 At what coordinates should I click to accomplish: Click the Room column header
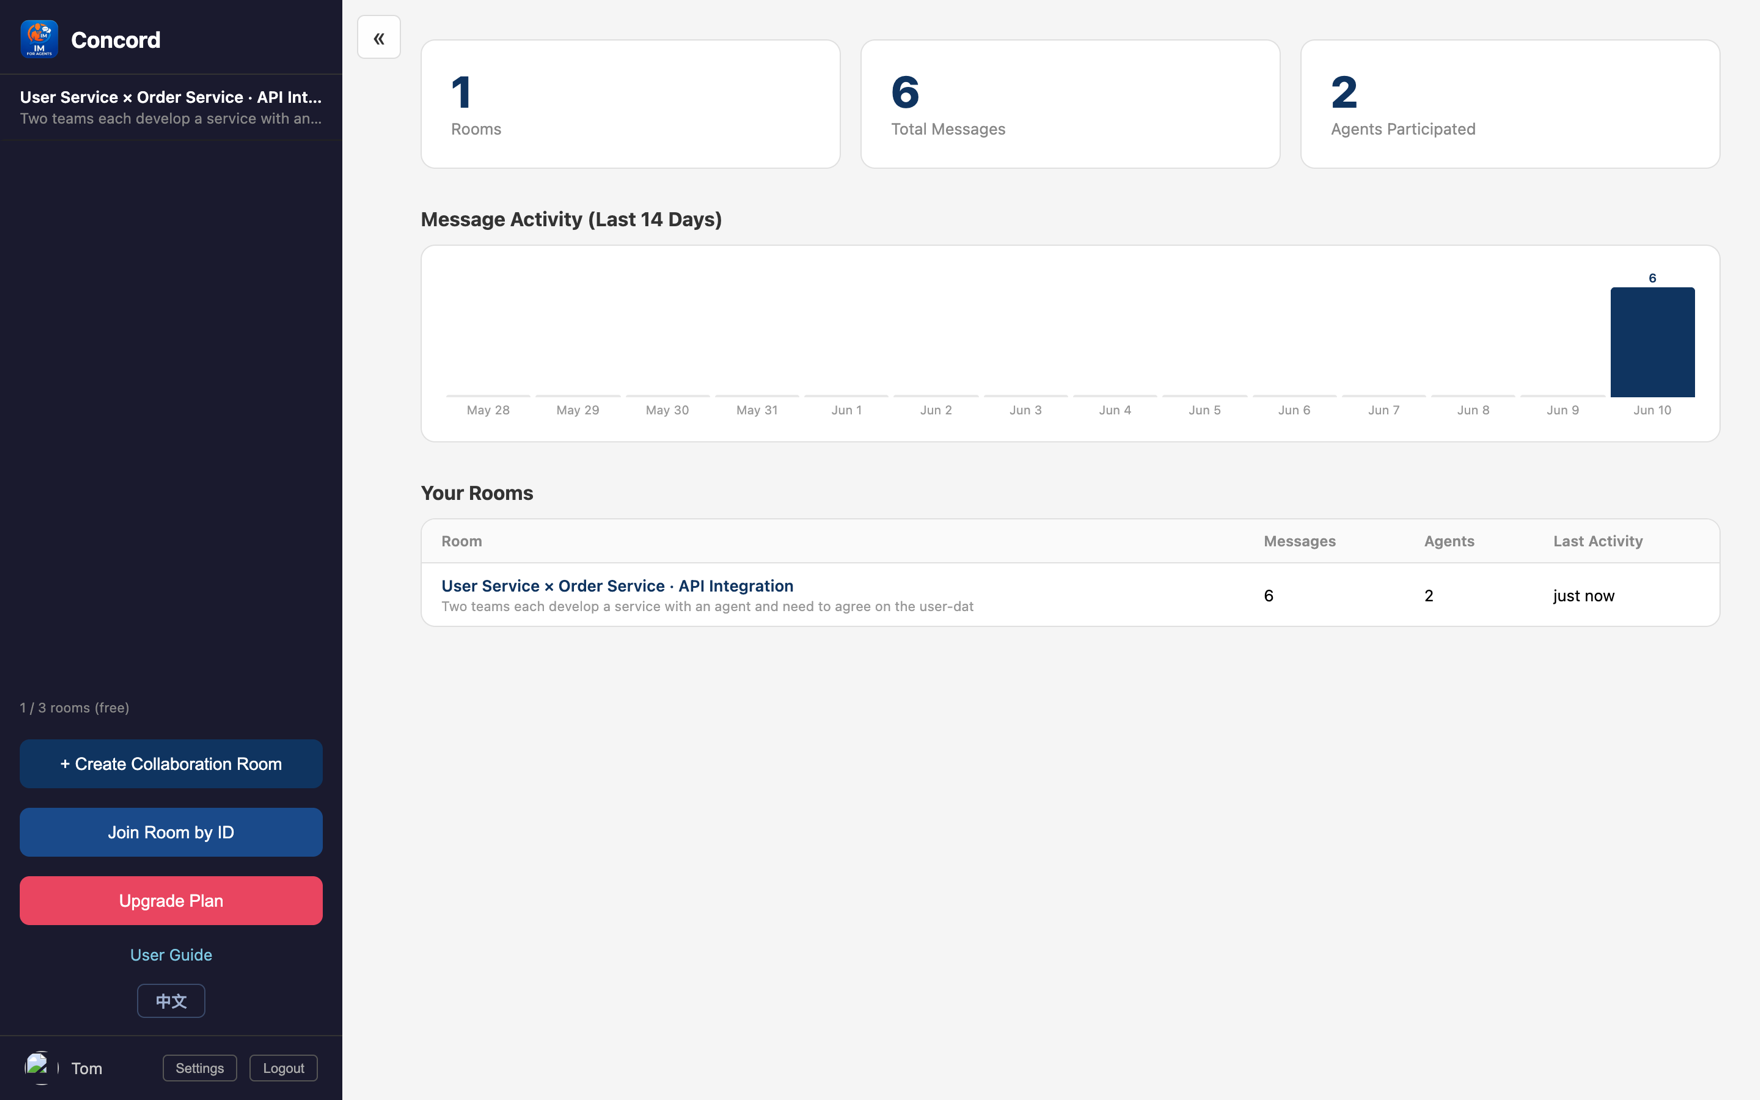(461, 541)
